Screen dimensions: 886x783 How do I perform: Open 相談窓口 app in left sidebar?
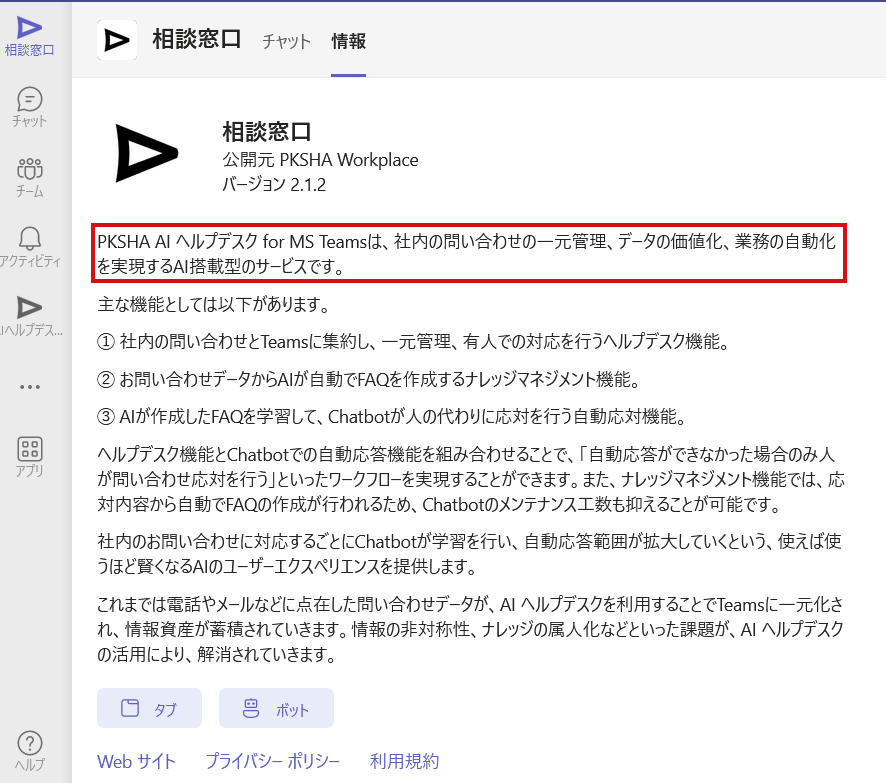[29, 37]
